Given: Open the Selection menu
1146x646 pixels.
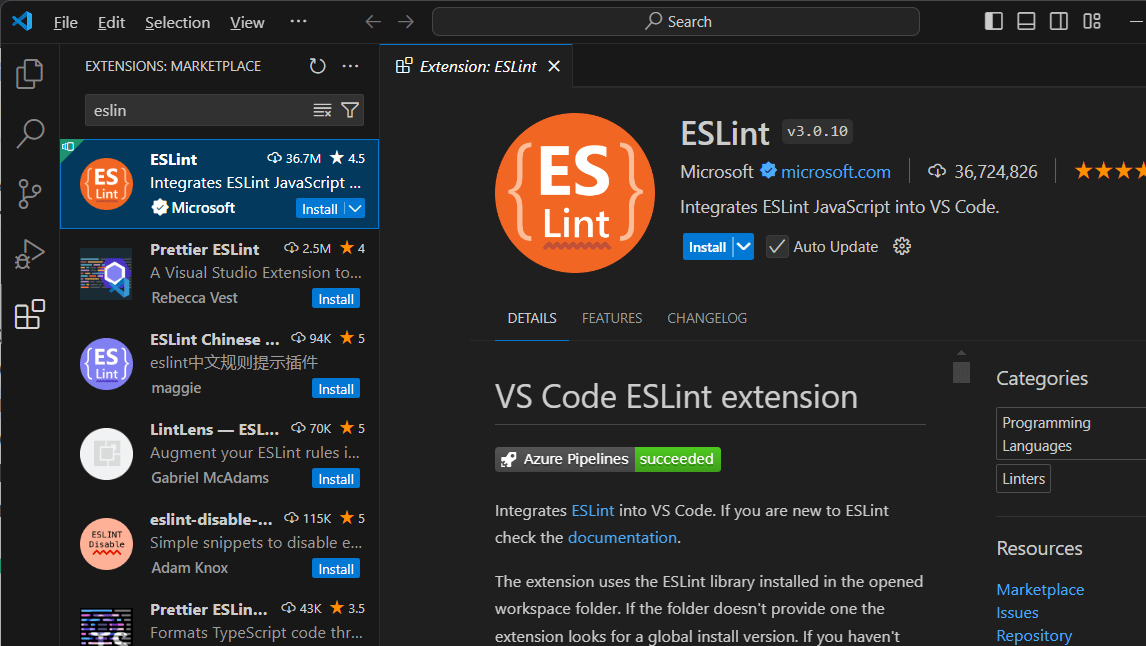Looking at the screenshot, I should [x=177, y=22].
